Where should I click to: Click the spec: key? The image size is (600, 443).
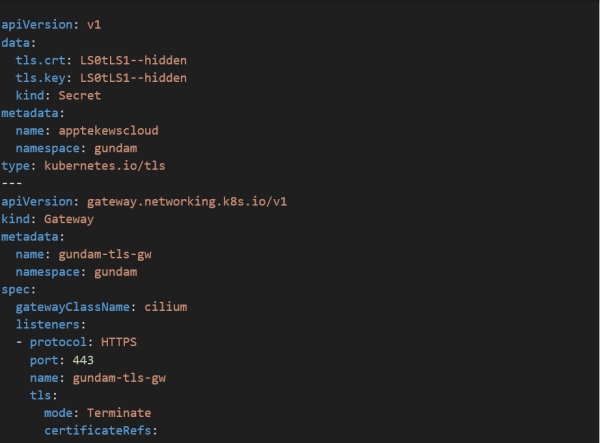pos(17,289)
